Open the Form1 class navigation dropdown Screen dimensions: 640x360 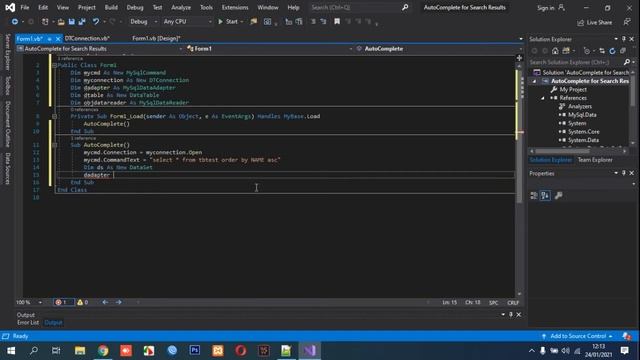click(x=269, y=49)
